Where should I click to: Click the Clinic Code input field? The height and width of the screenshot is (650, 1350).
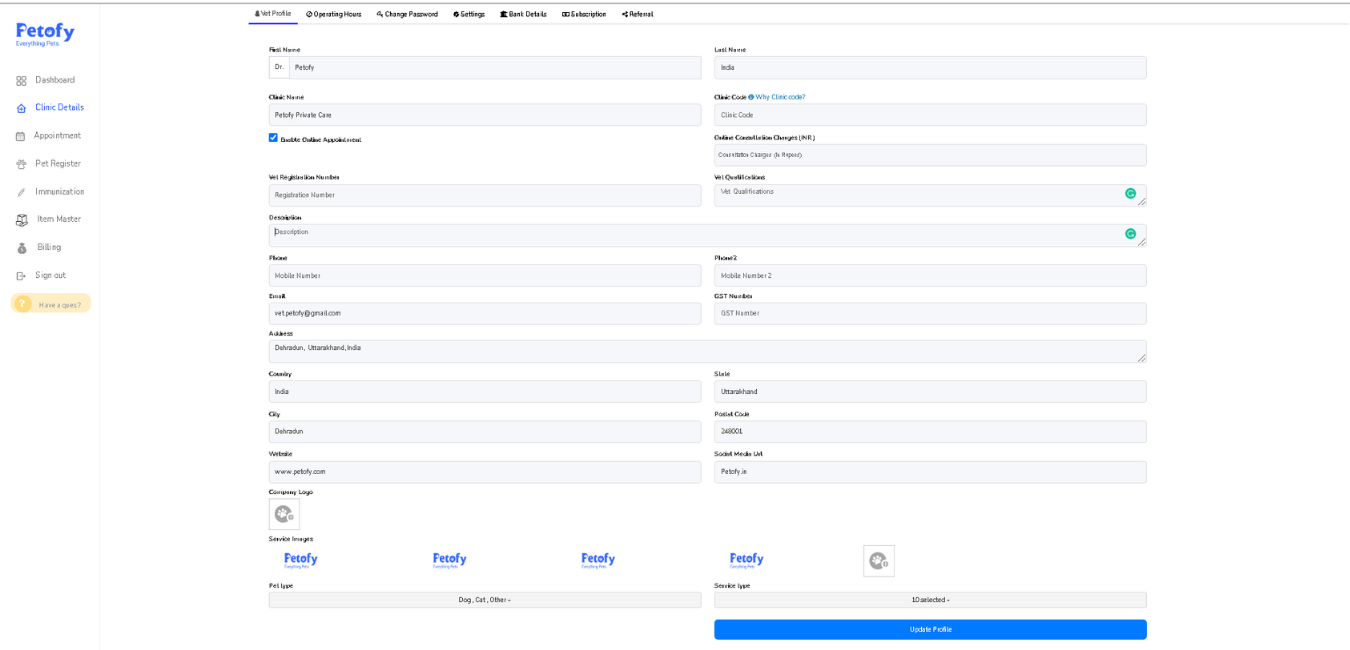coord(930,115)
